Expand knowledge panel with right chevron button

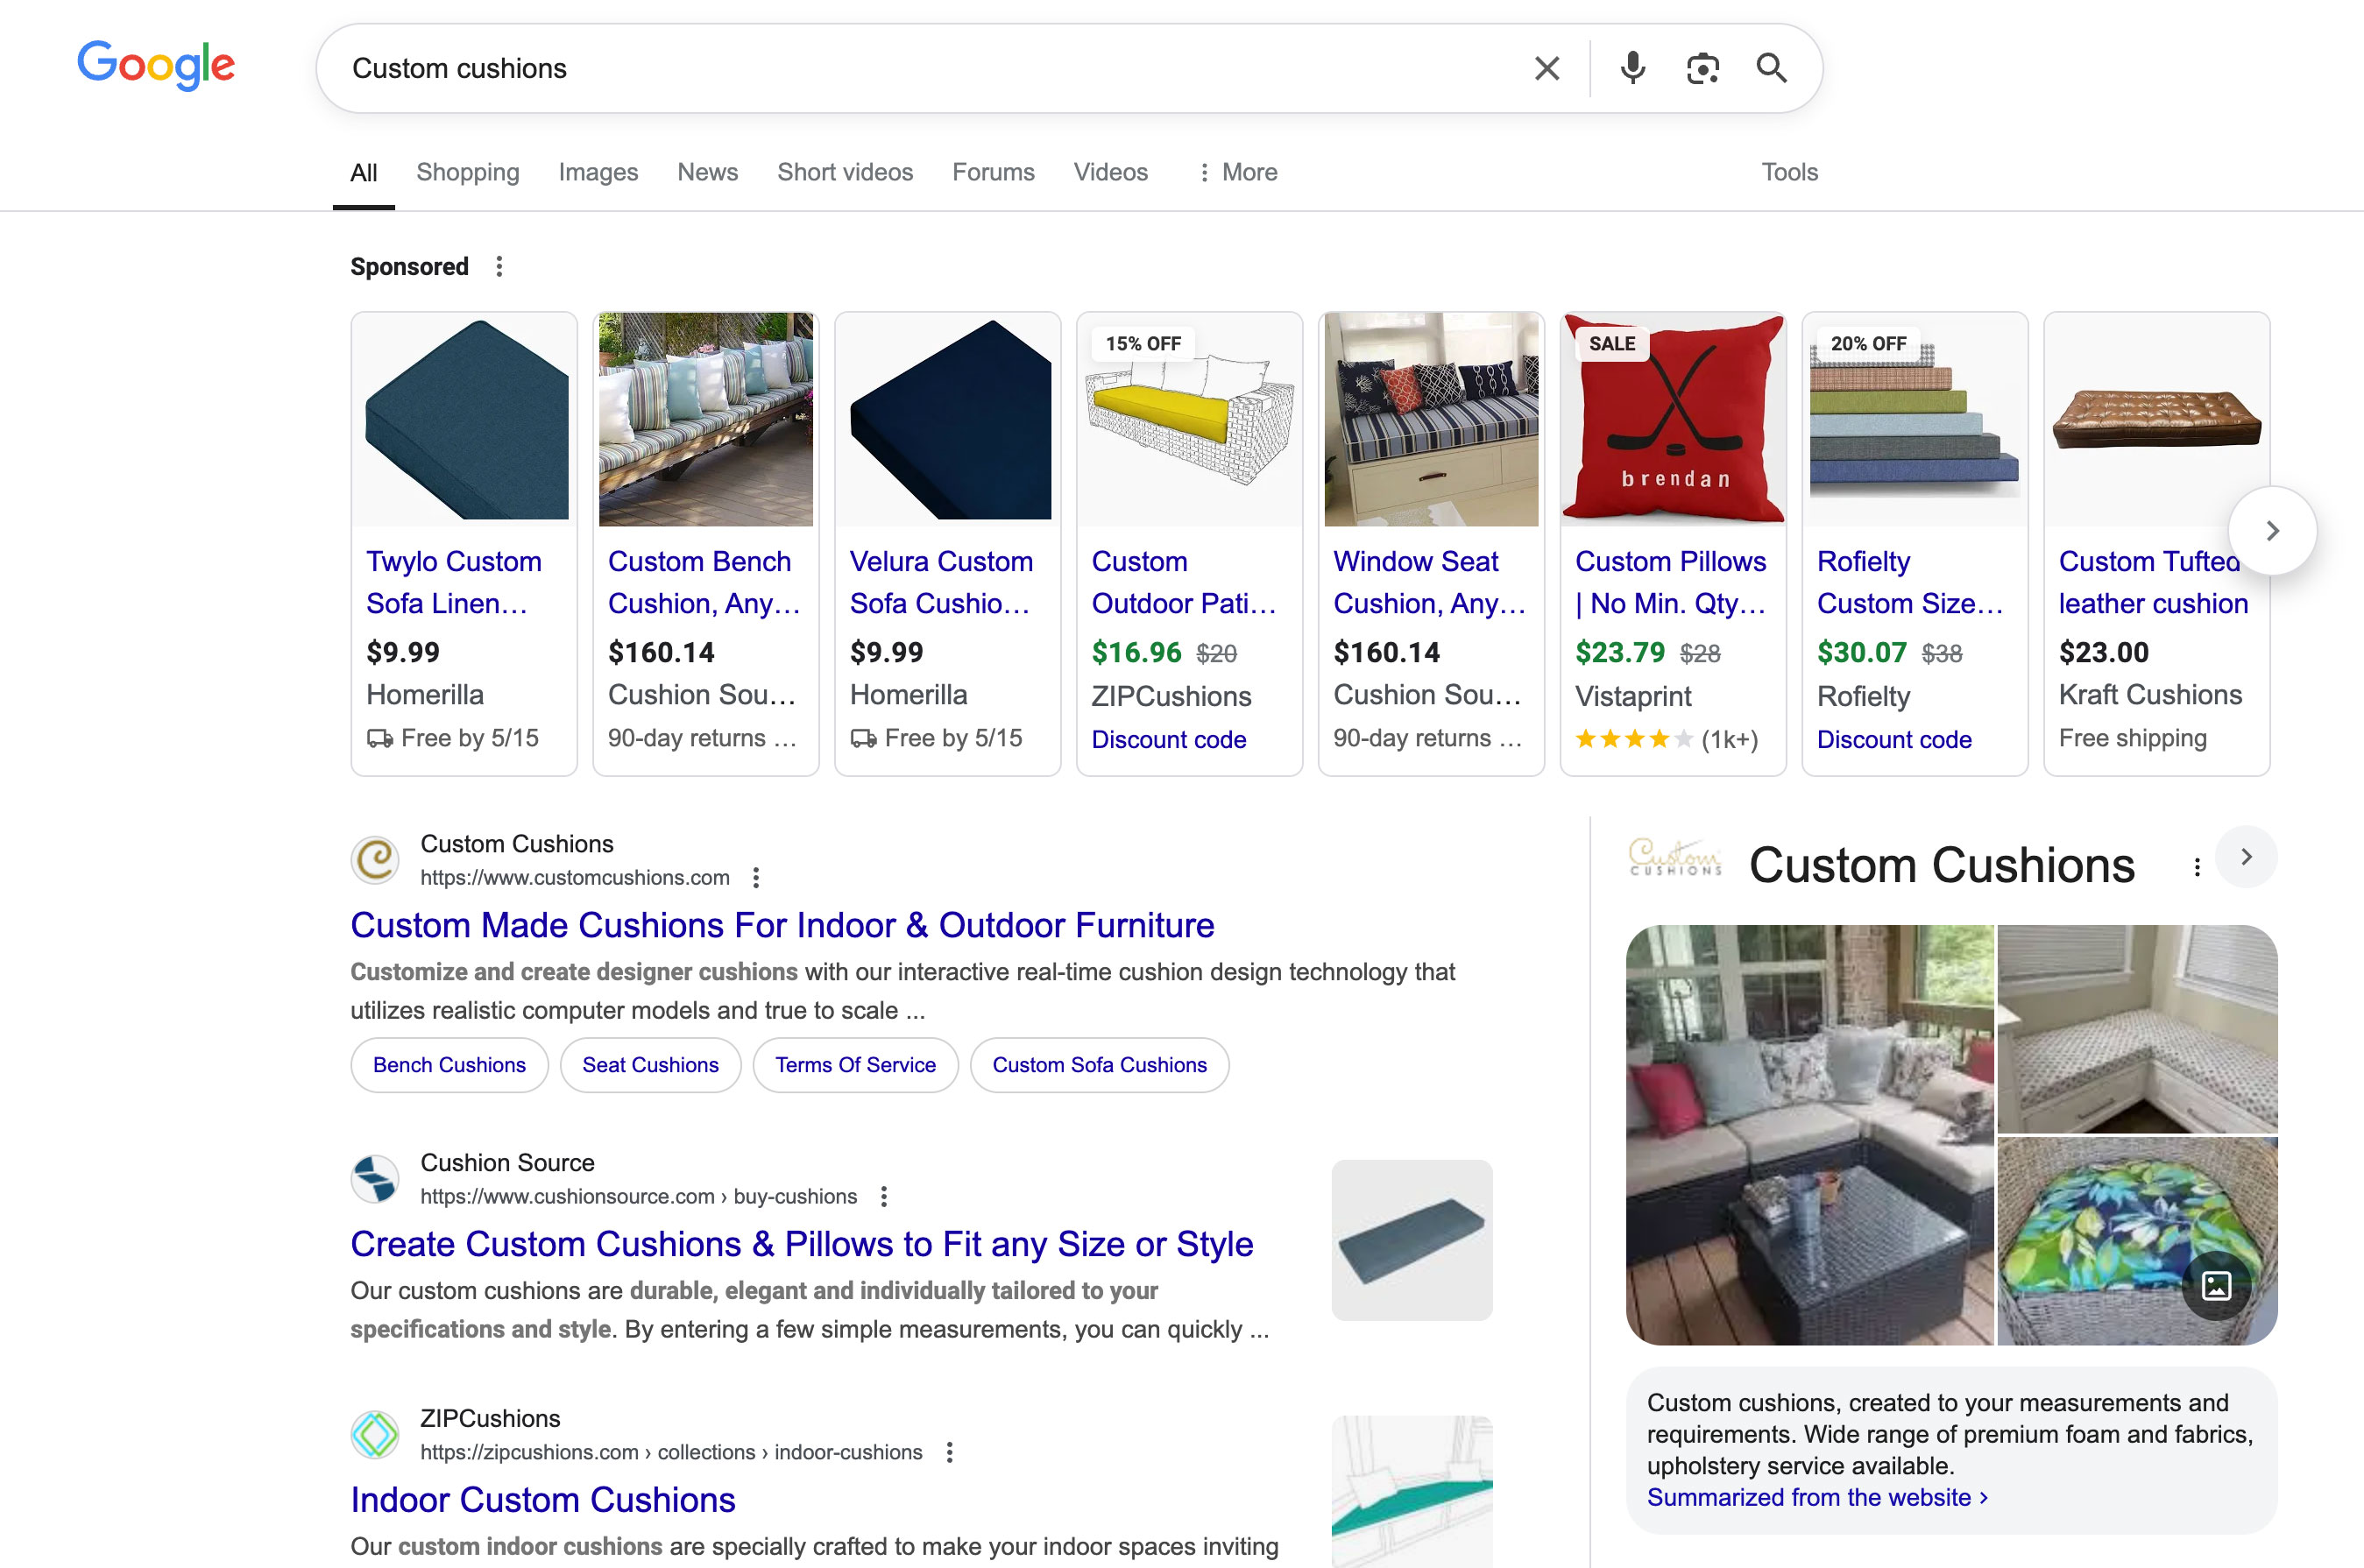click(2246, 857)
